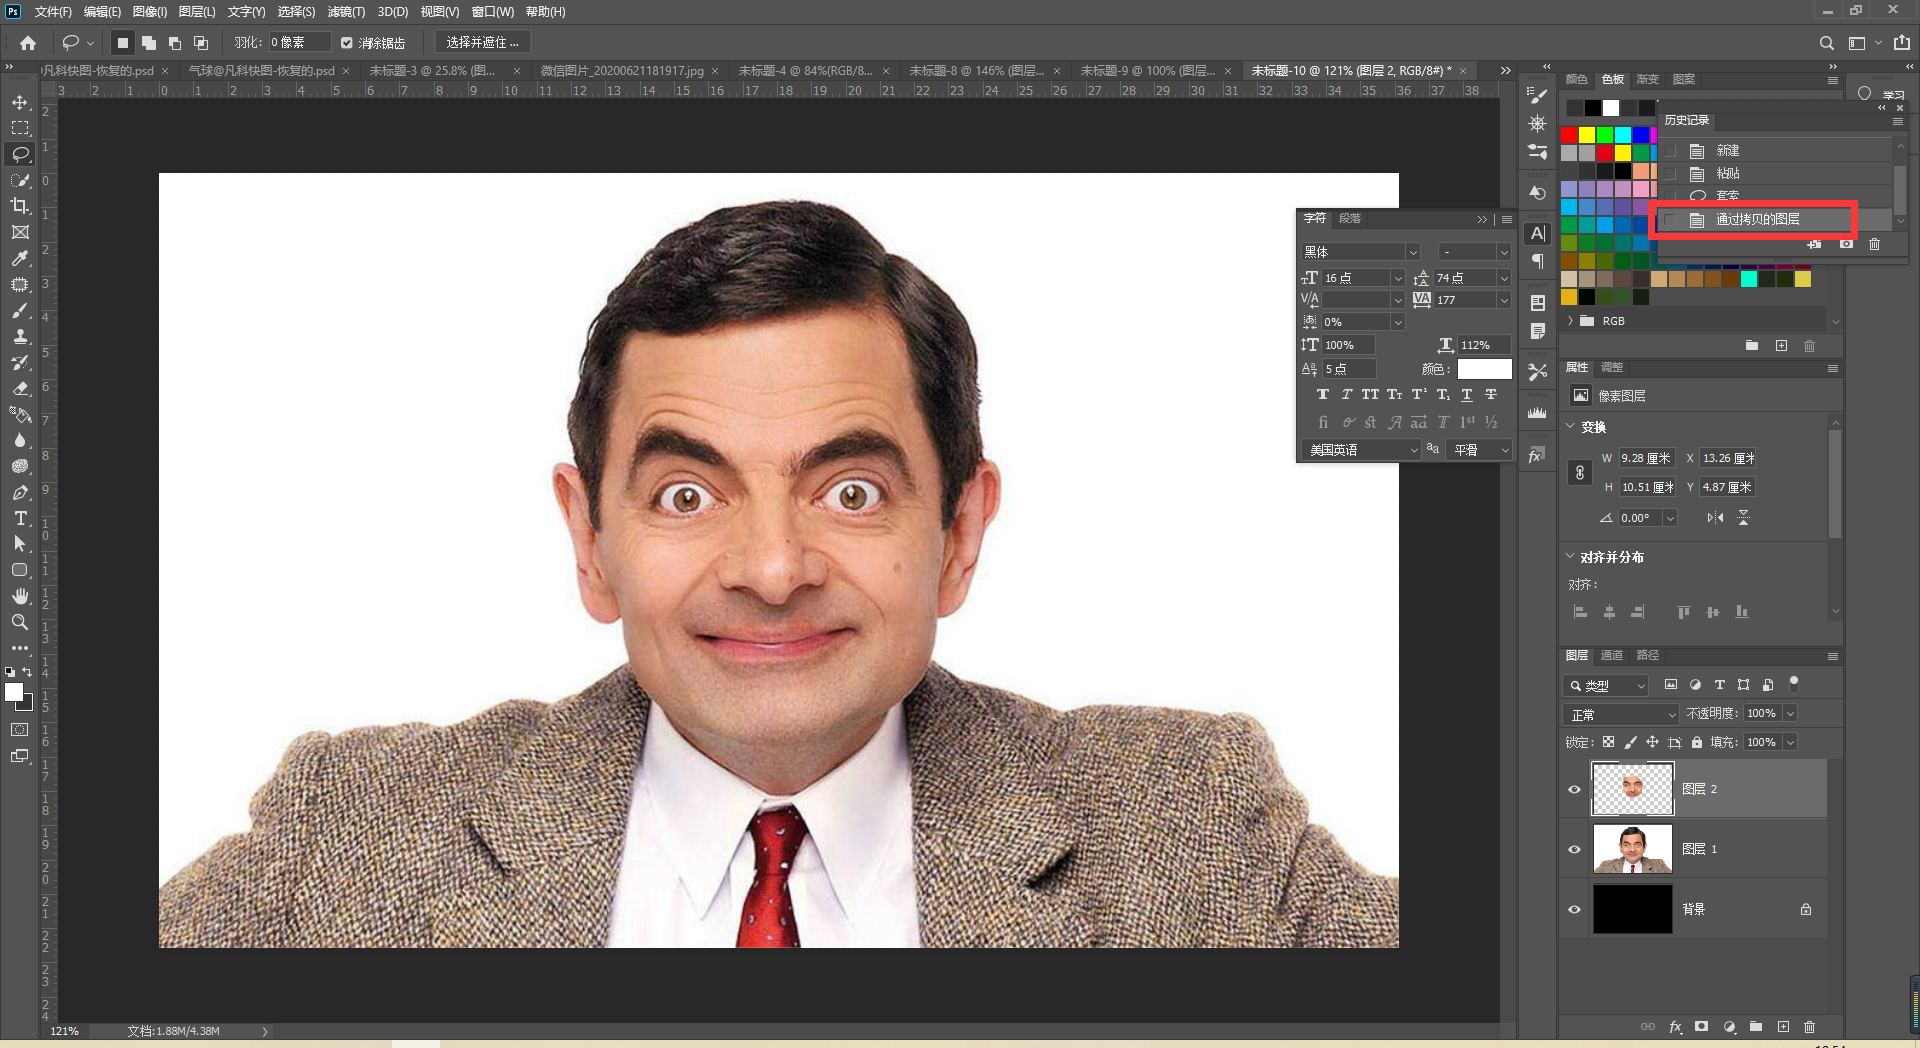1920x1048 pixels.
Task: Collapse the 变换 section
Action: 1570,426
